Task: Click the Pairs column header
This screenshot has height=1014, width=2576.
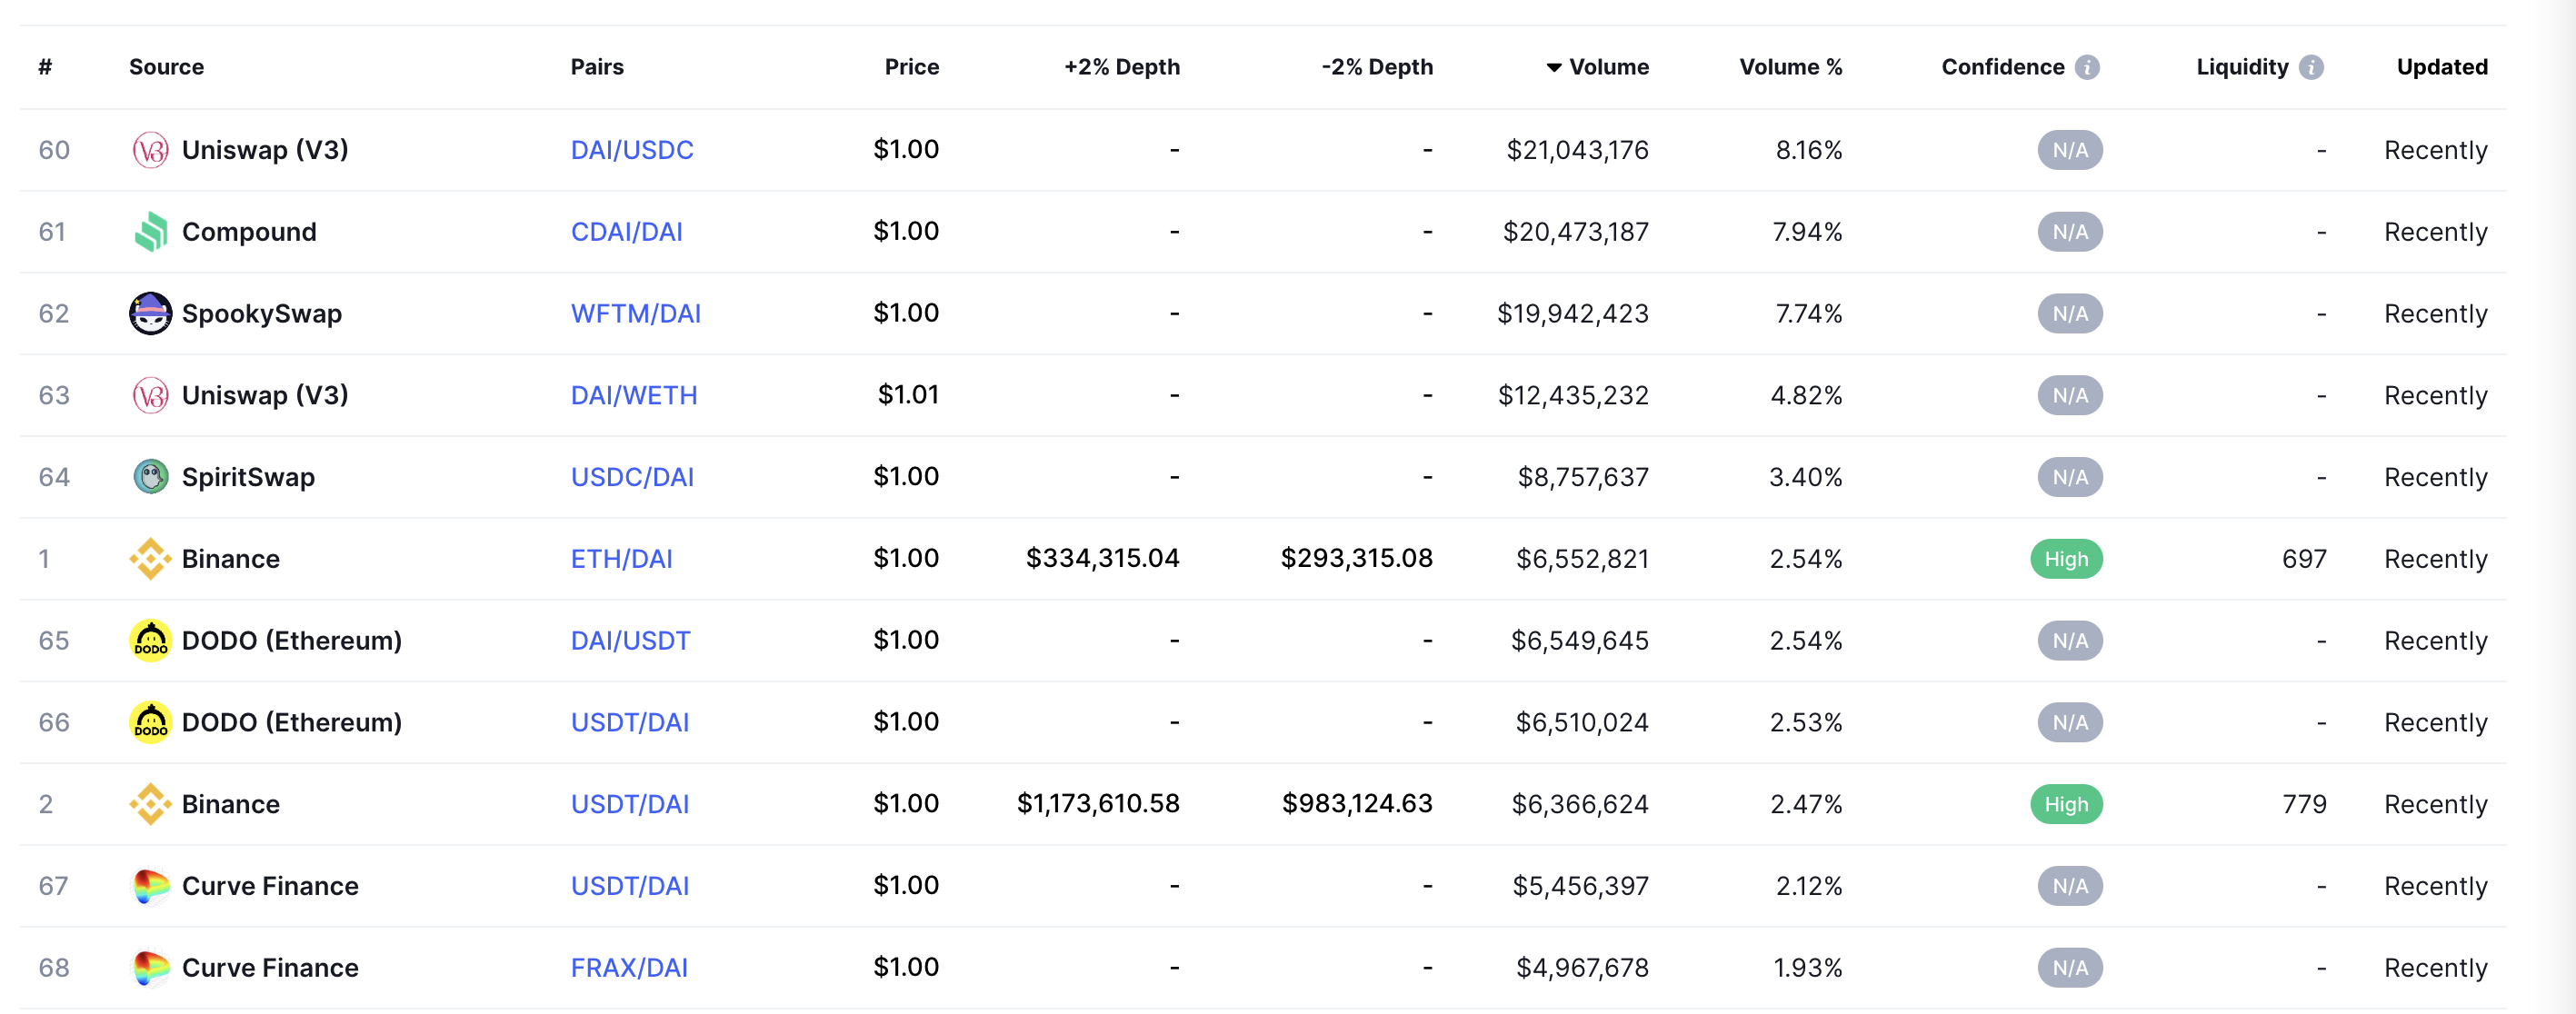Action: tap(597, 67)
